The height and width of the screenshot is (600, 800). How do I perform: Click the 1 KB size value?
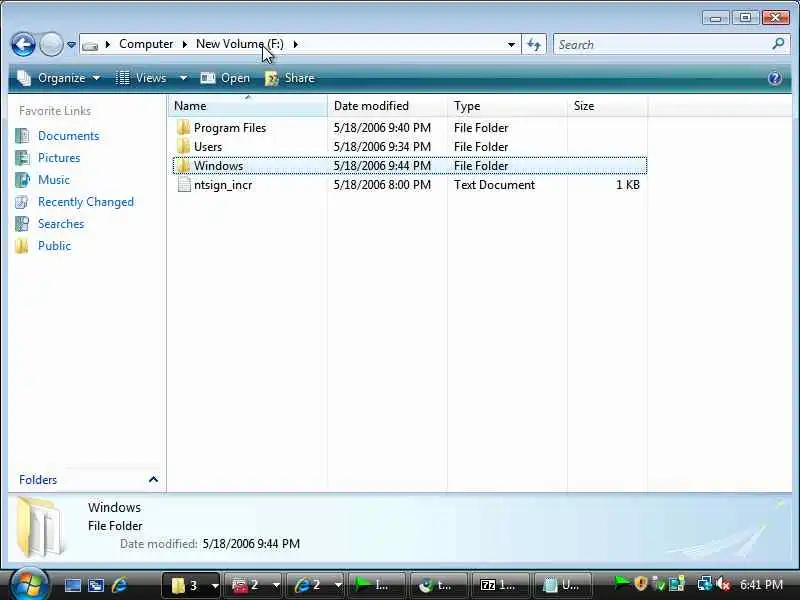coord(628,185)
